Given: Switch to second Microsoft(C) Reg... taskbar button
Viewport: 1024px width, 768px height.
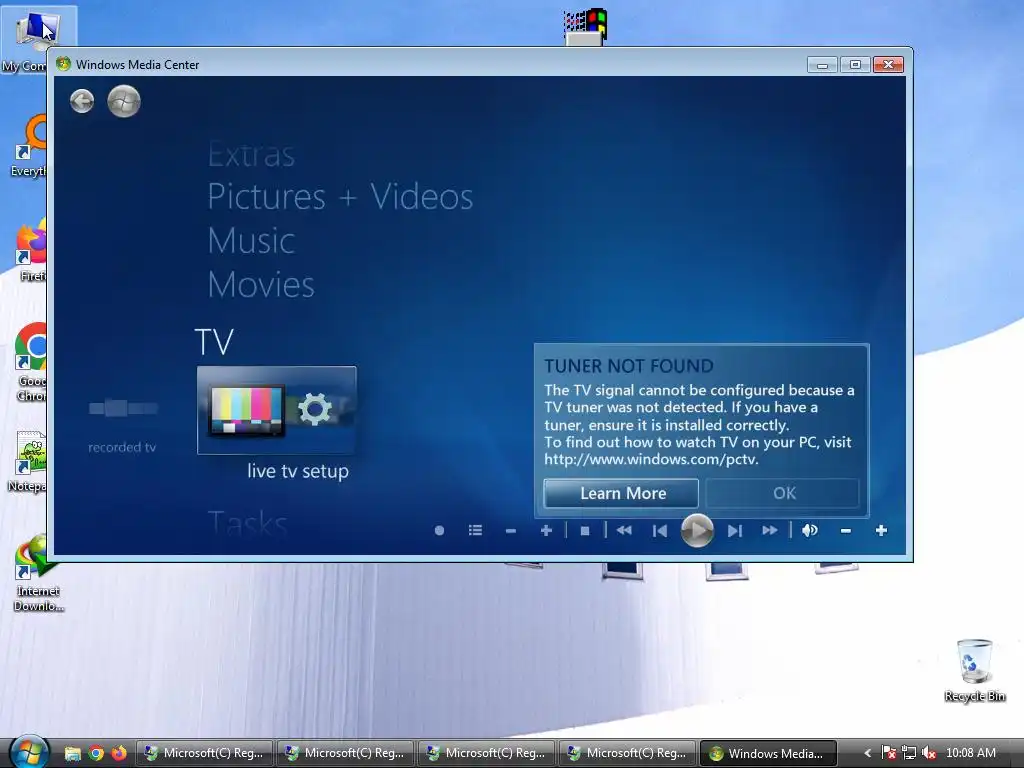Looking at the screenshot, I should [x=344, y=753].
